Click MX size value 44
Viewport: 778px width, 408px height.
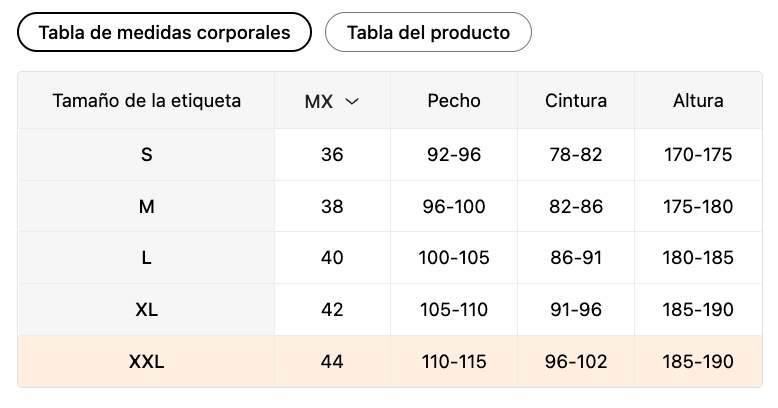click(x=332, y=362)
